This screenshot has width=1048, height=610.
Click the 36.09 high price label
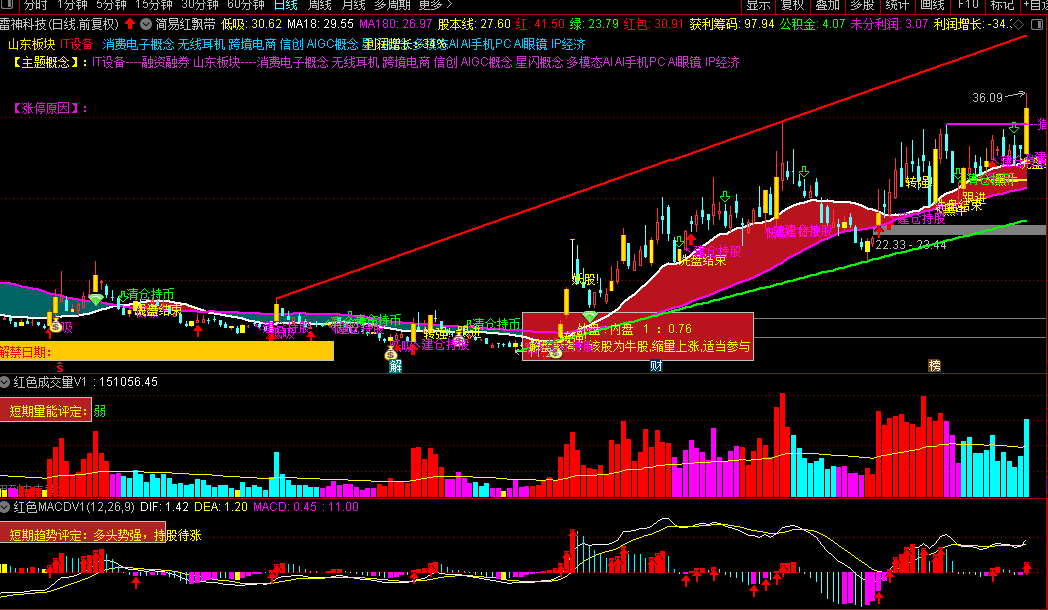coord(987,98)
